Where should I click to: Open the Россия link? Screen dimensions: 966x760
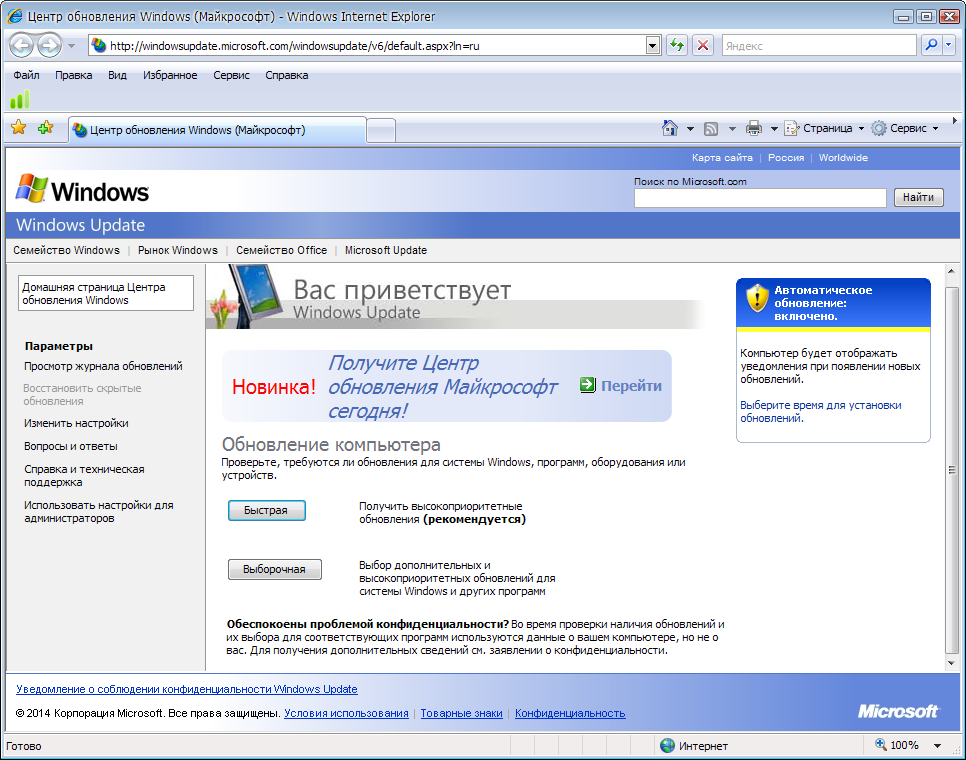(x=785, y=158)
